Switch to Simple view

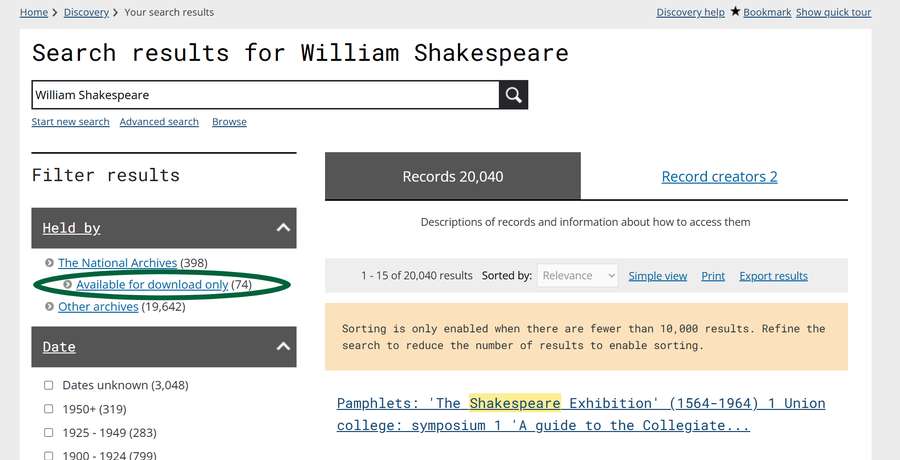658,276
